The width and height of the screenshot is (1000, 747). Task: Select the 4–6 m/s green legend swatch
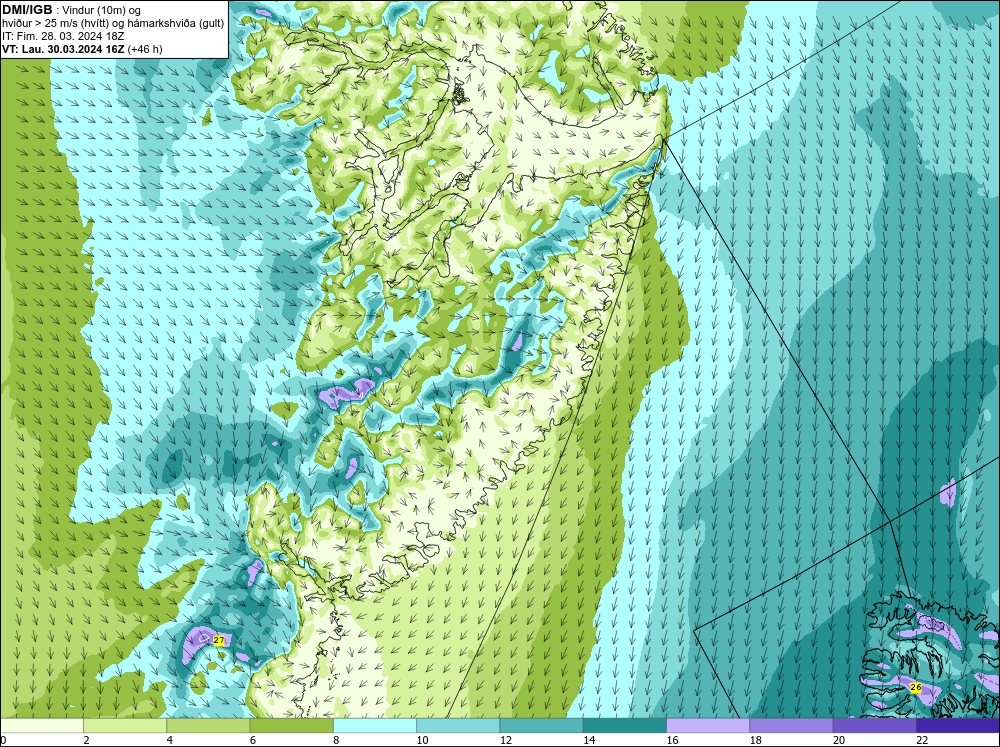tap(208, 726)
